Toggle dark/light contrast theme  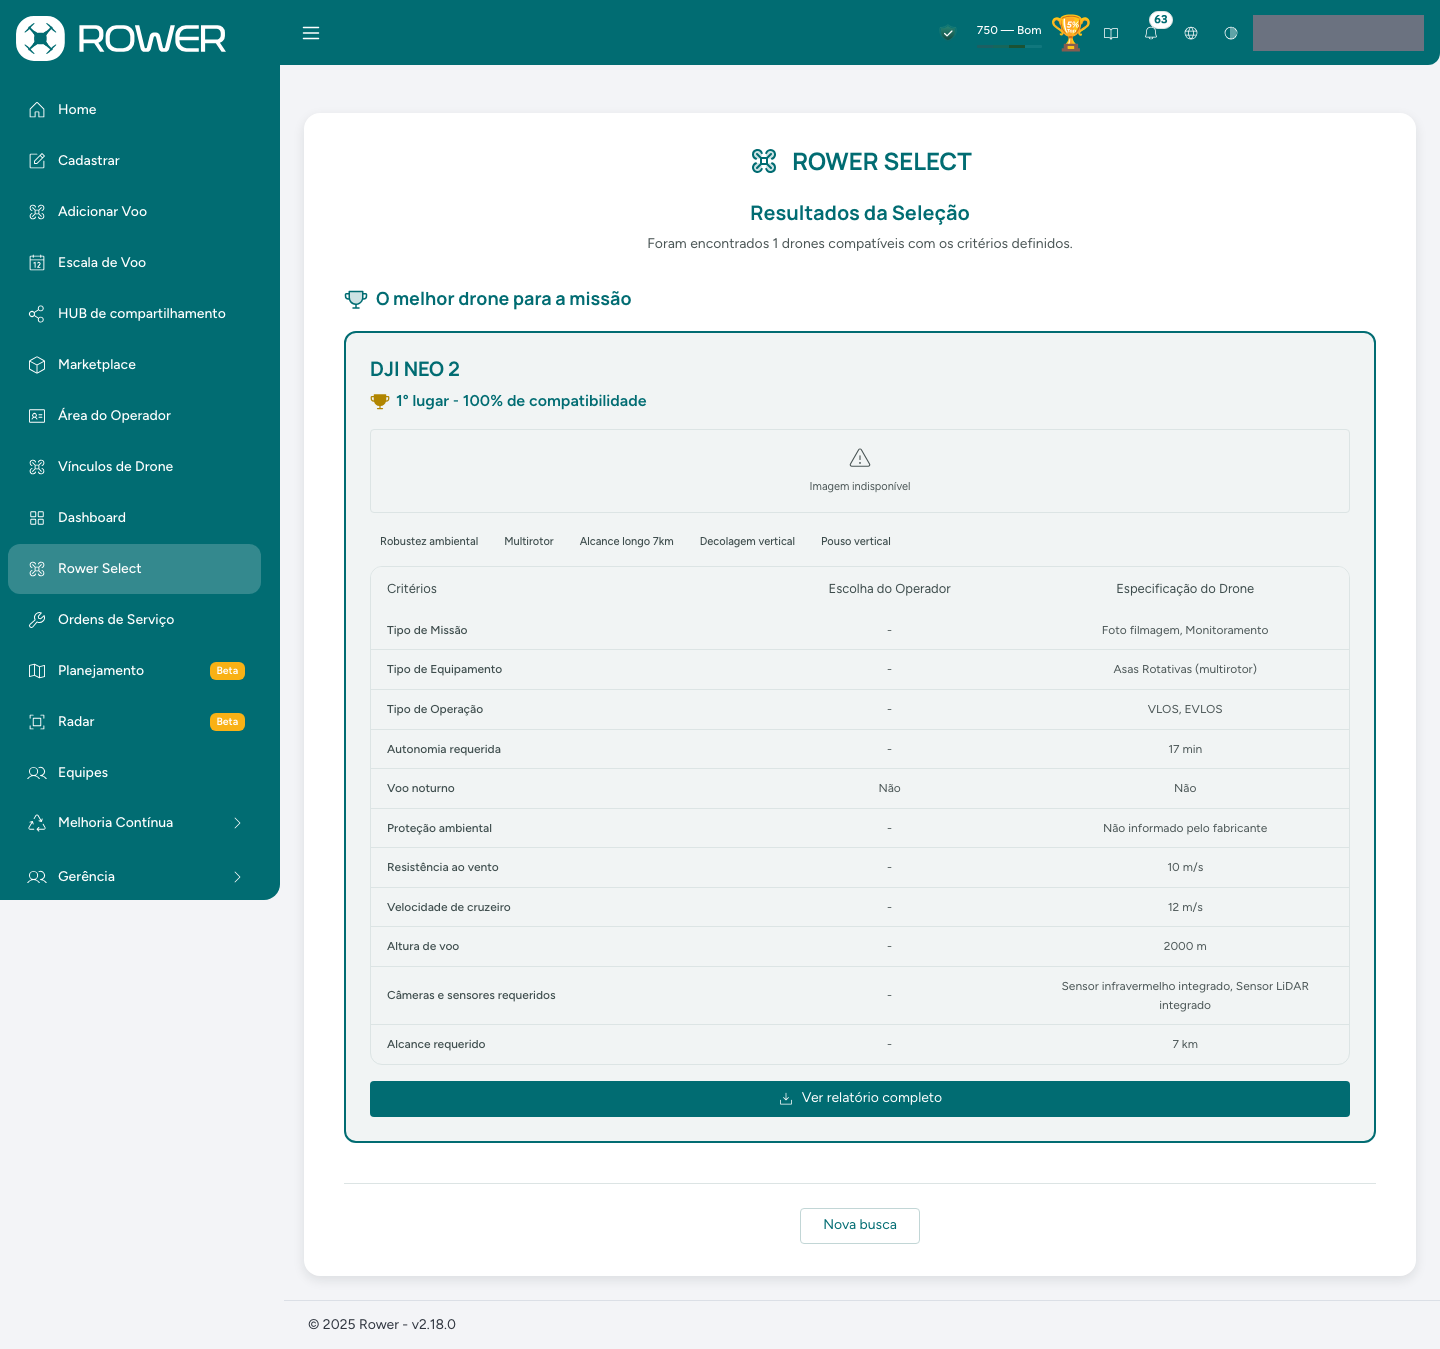[1231, 33]
